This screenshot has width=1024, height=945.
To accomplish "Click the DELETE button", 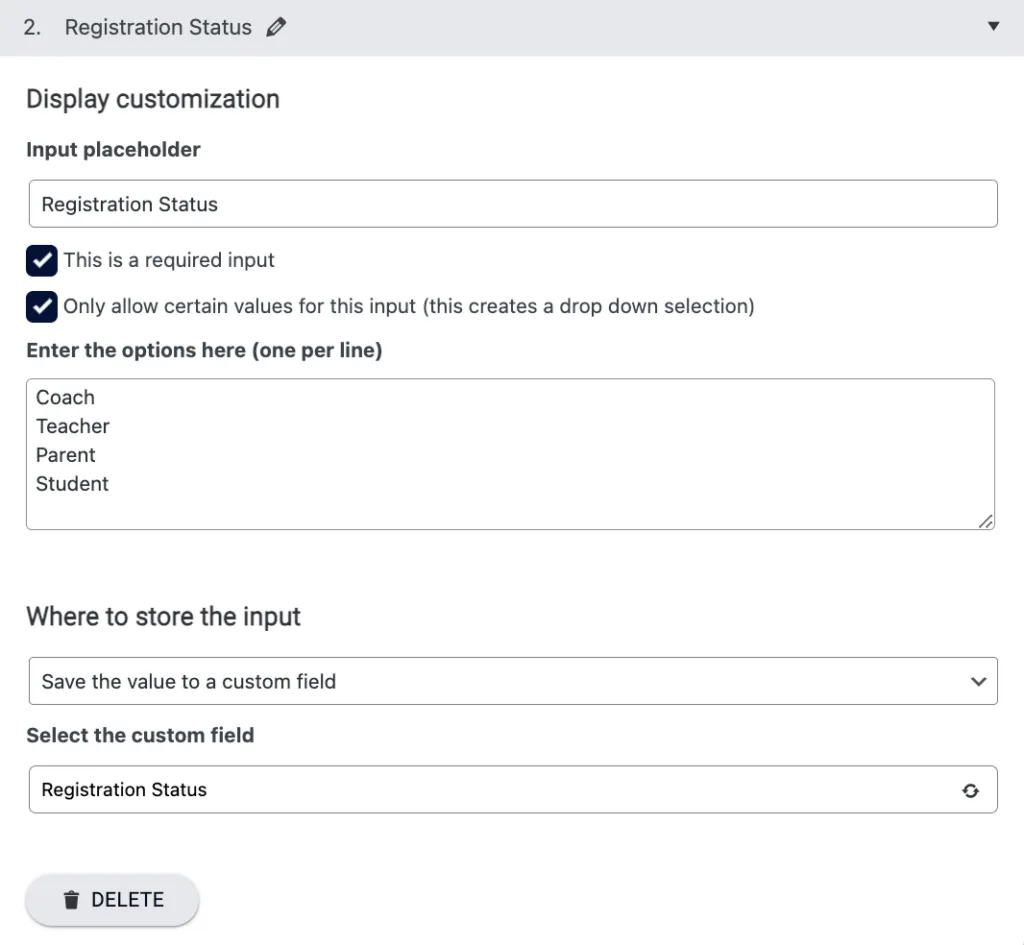I will (112, 899).
